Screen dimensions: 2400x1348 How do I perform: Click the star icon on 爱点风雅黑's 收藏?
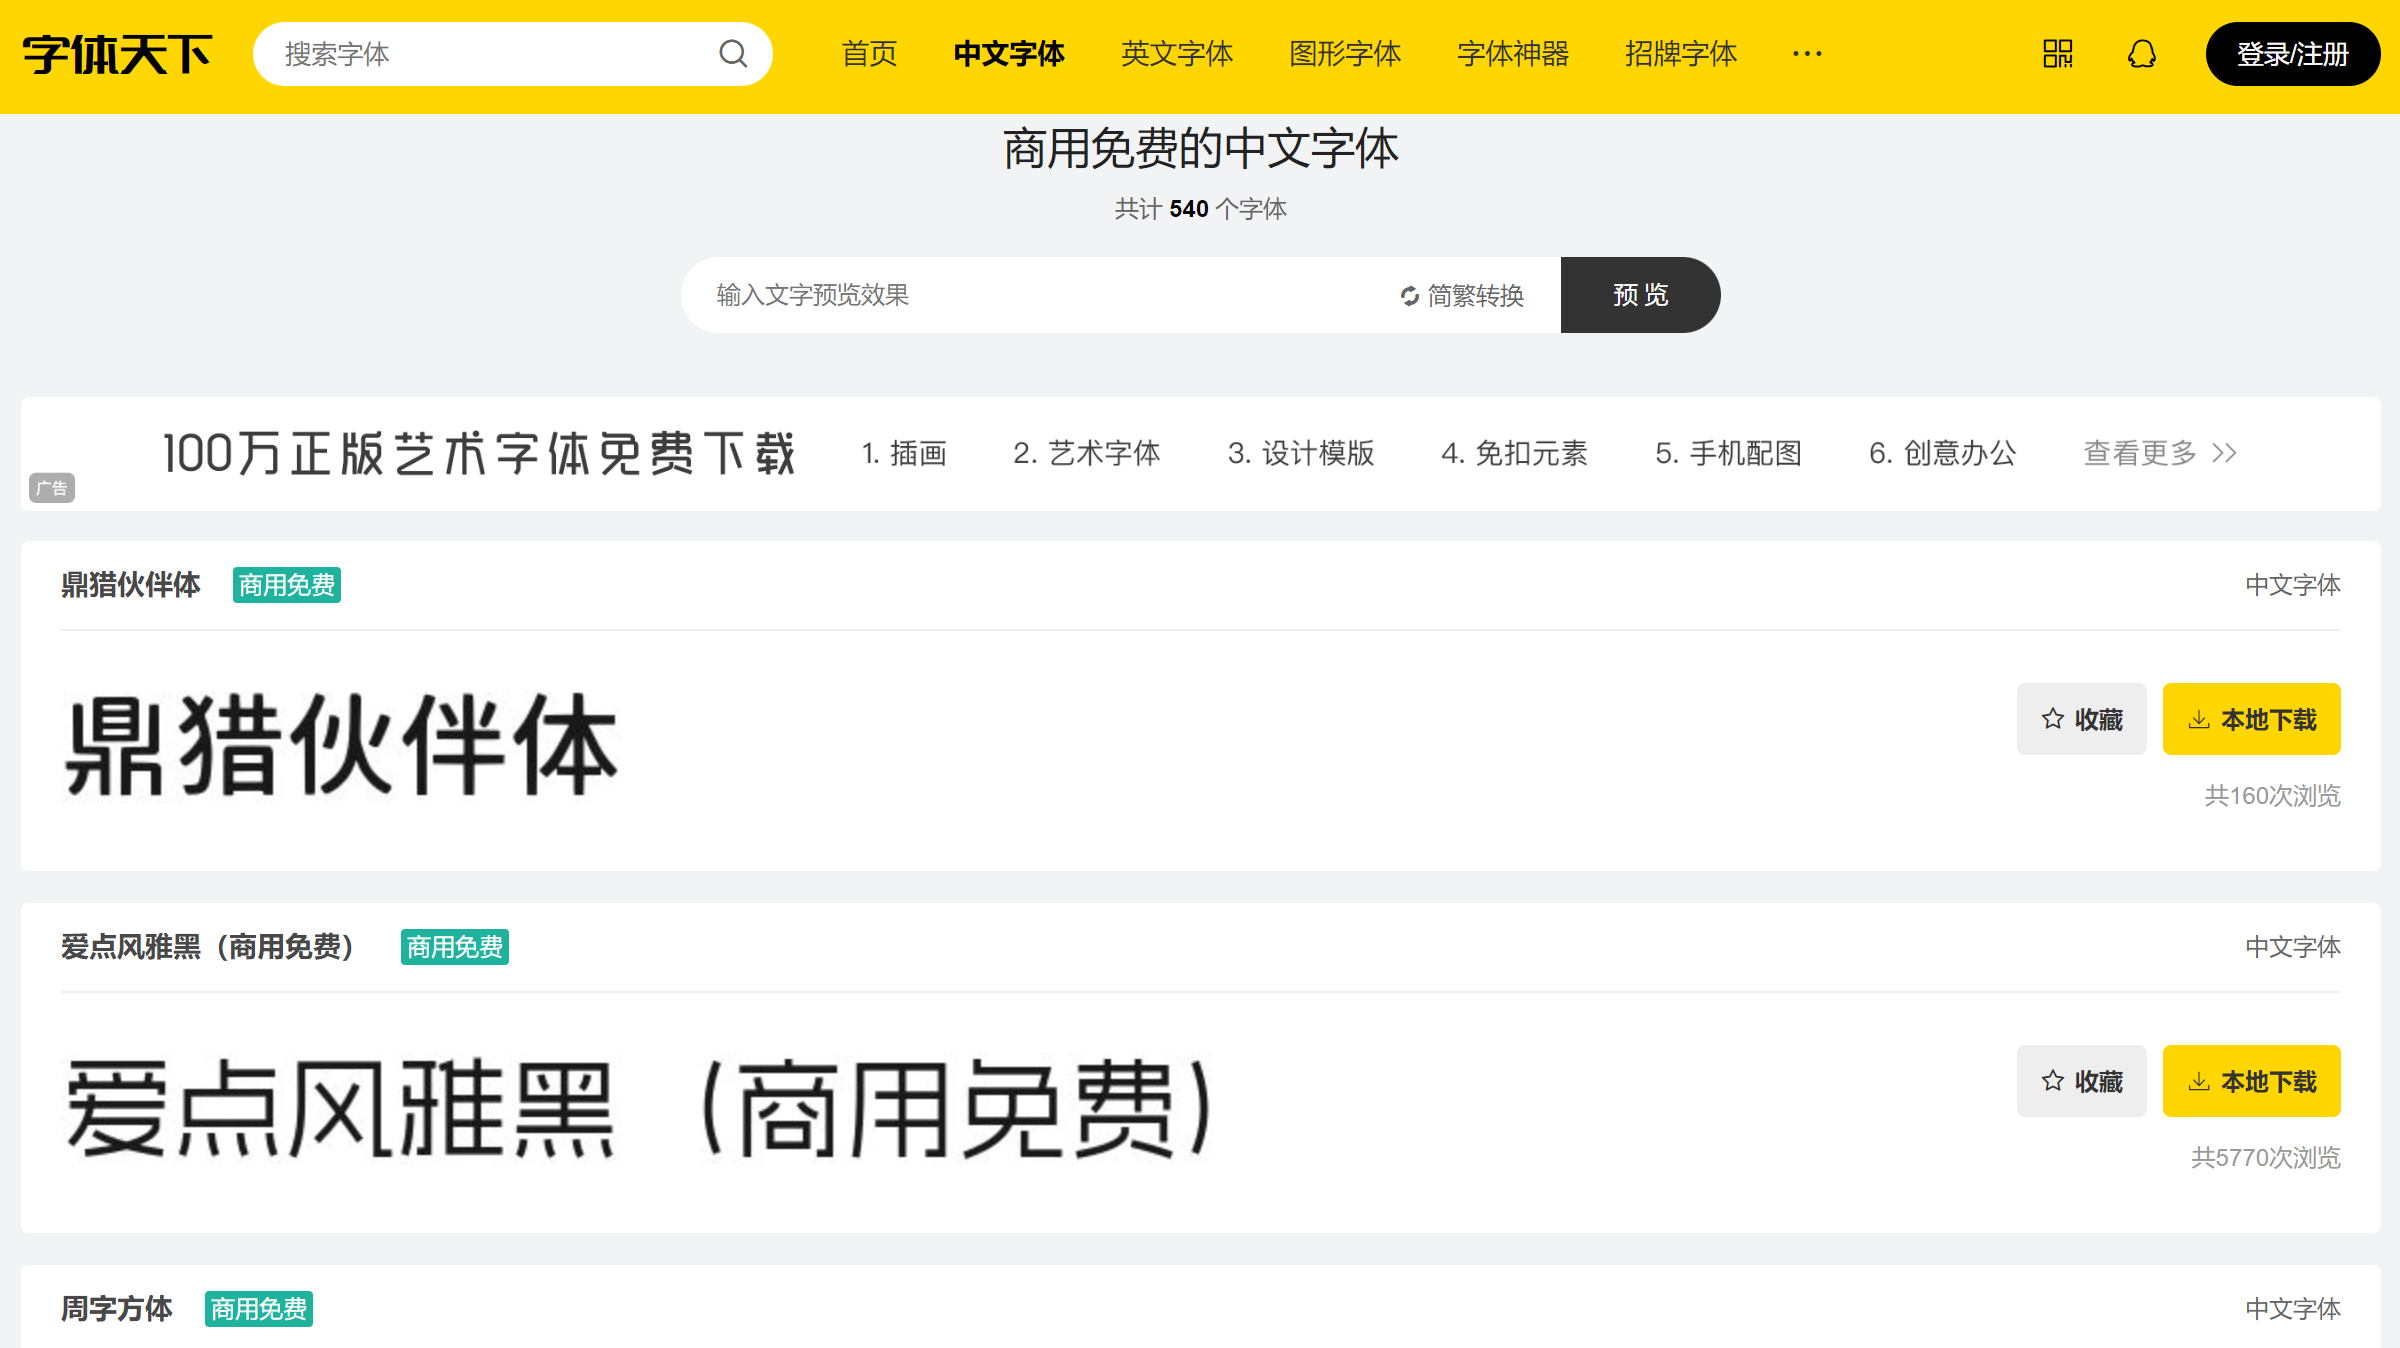click(2052, 1081)
